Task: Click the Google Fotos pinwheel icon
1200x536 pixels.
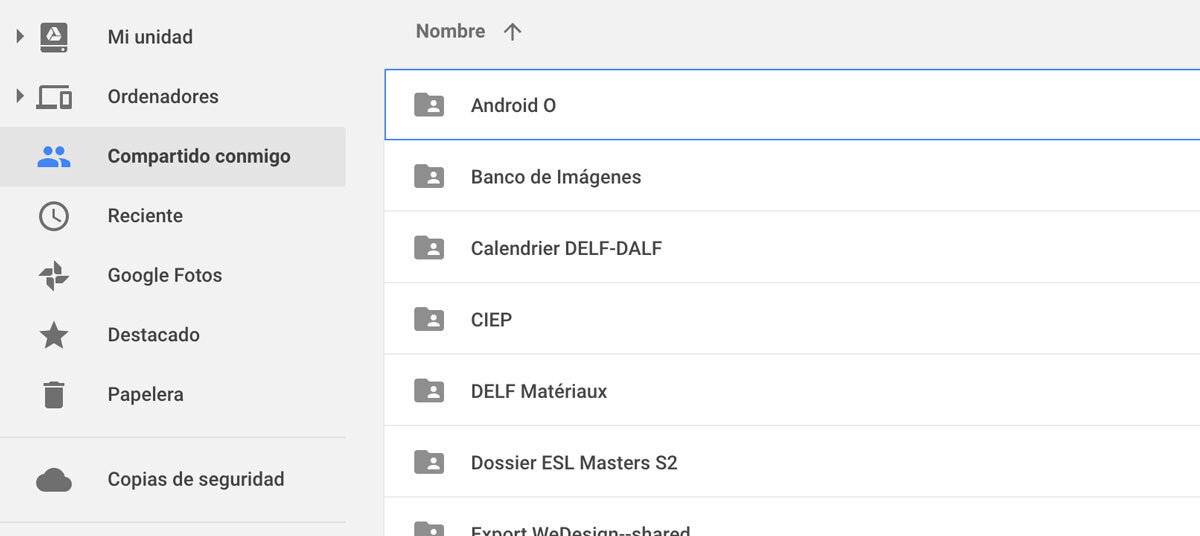Action: click(54, 276)
